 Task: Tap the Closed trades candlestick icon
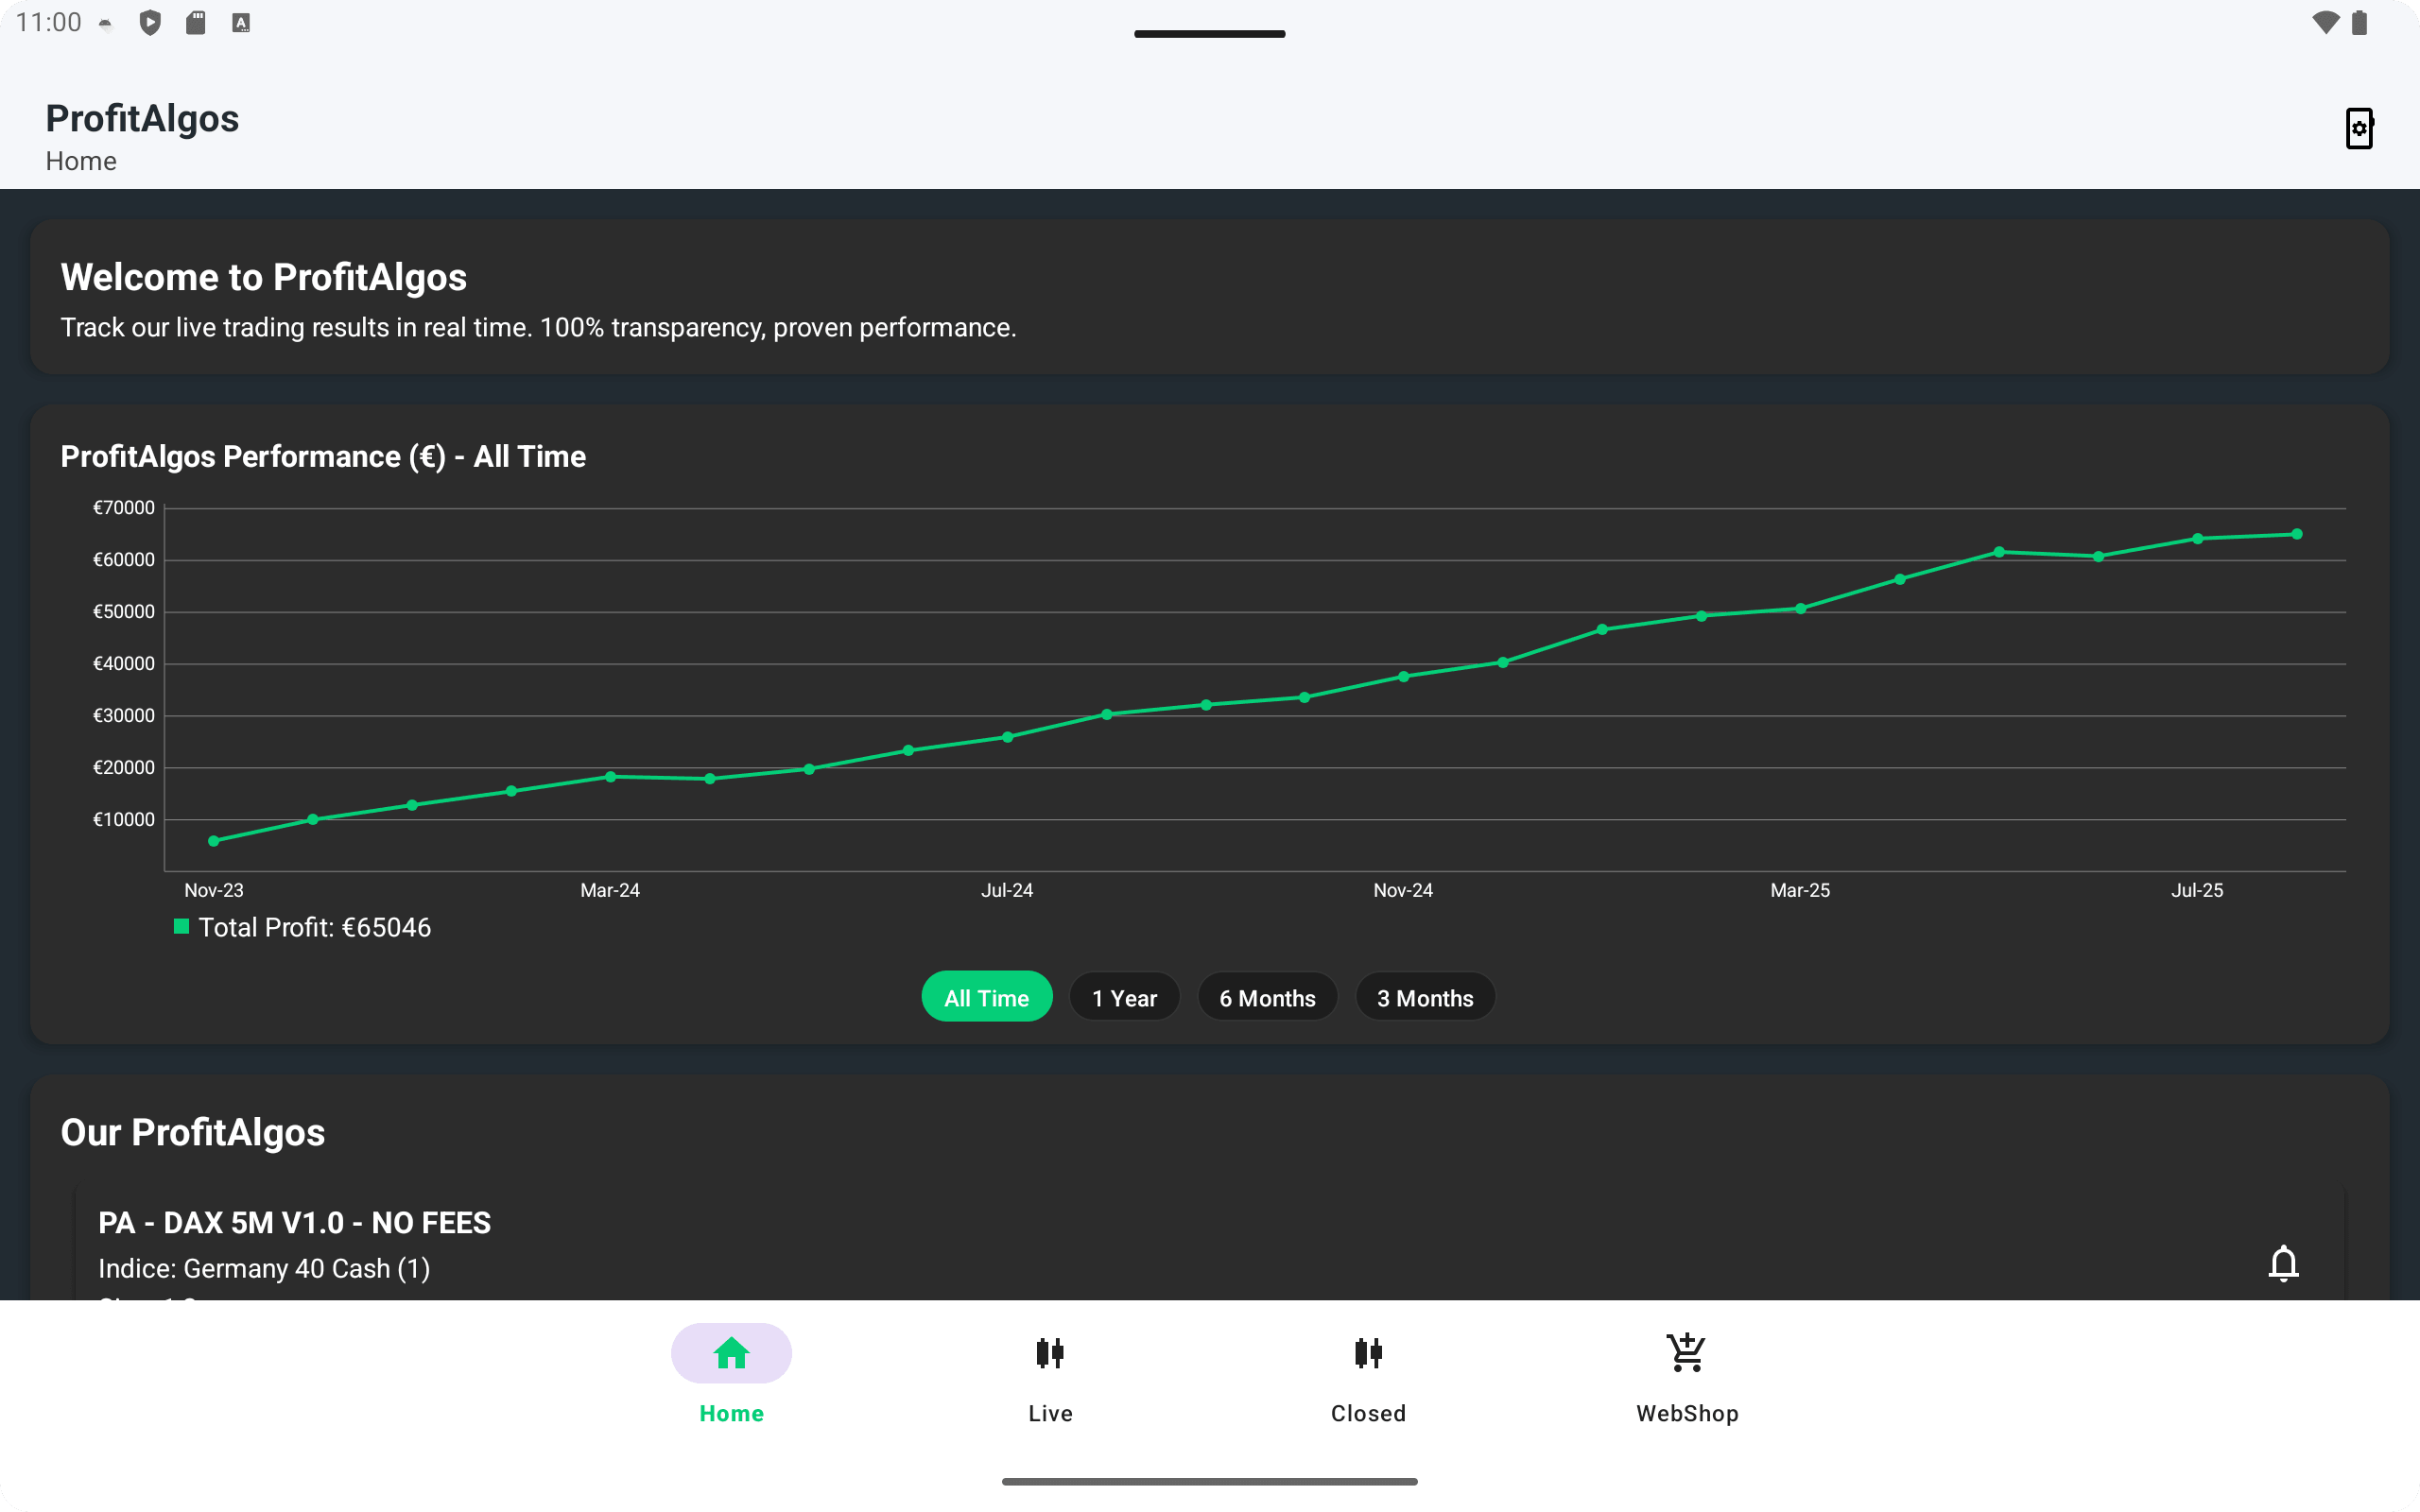1367,1353
